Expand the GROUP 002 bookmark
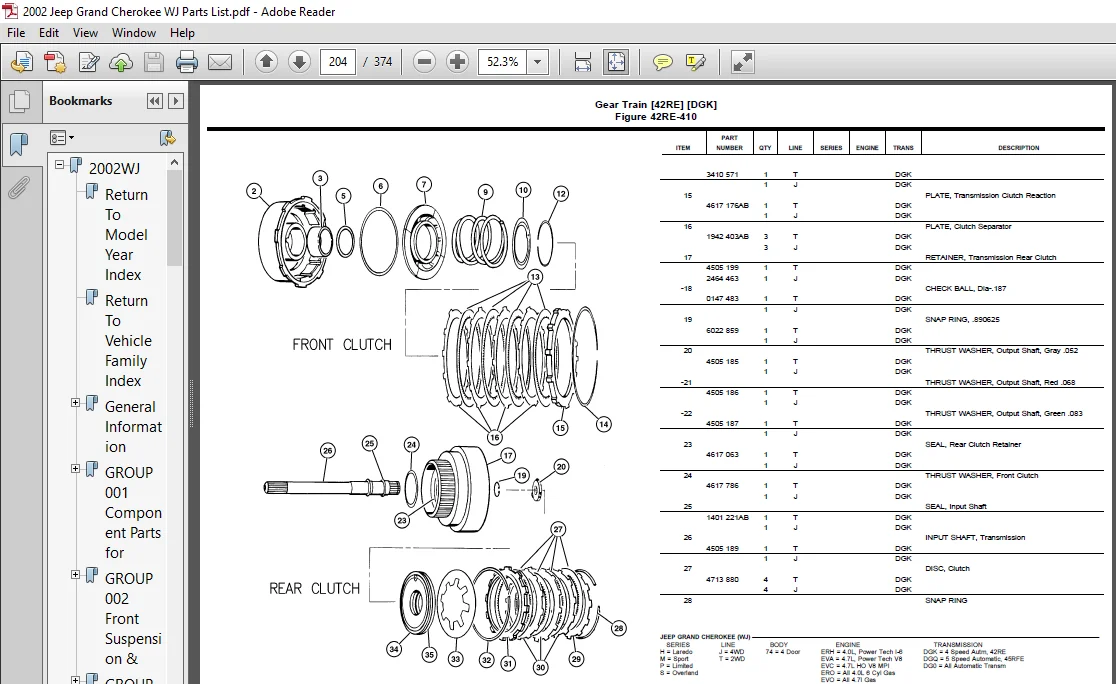 click(75, 574)
